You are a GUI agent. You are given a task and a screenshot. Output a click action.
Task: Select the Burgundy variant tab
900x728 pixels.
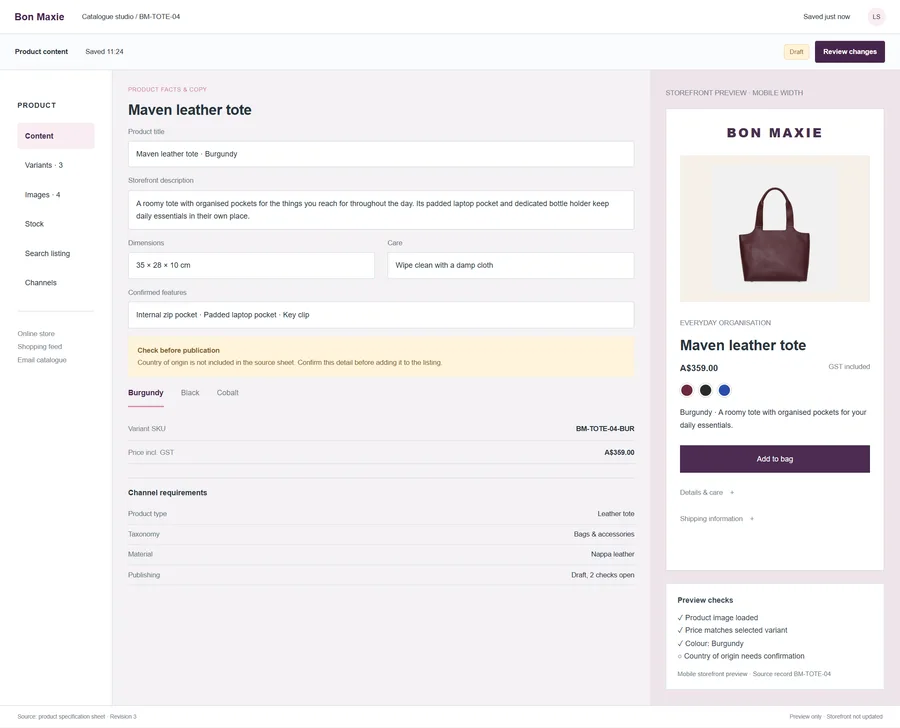(x=146, y=393)
